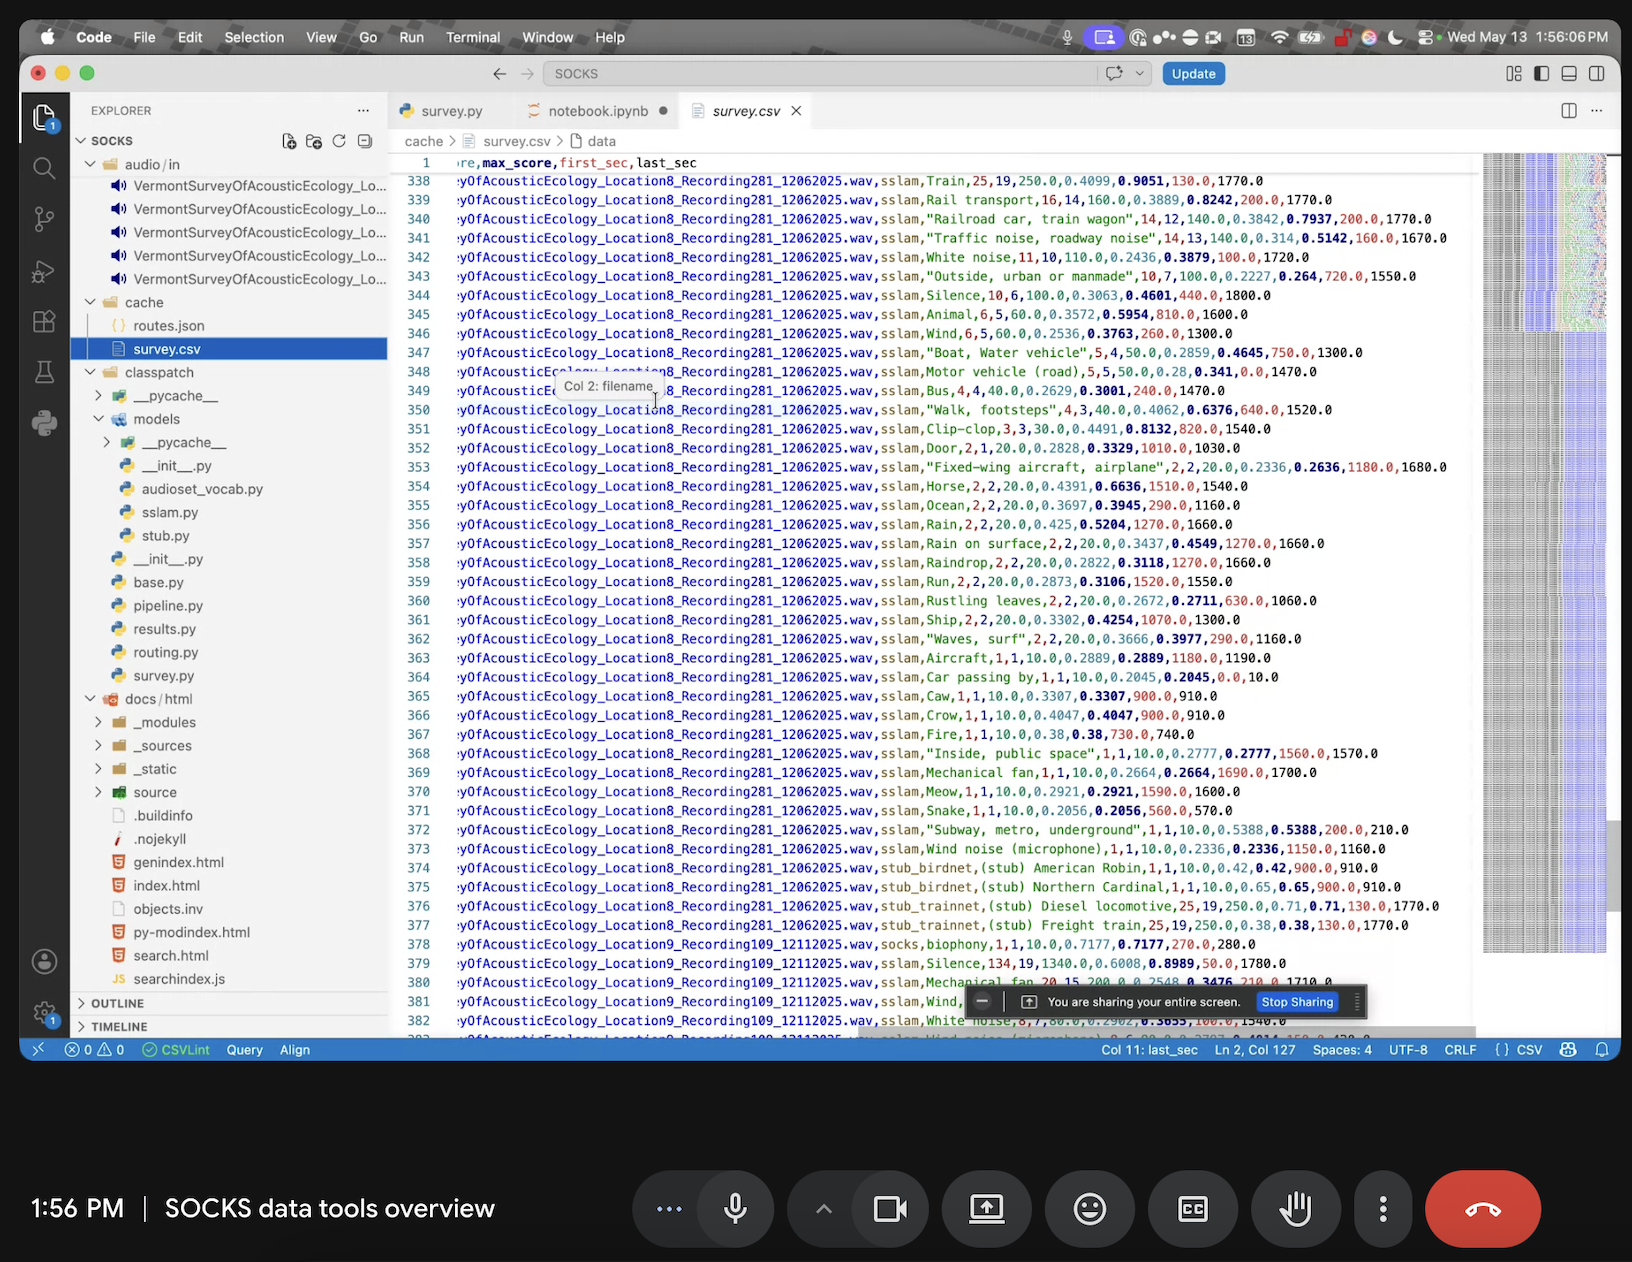Viewport: 1632px width, 1262px height.
Task: Click the minimap code overview
Action: pos(1544,553)
